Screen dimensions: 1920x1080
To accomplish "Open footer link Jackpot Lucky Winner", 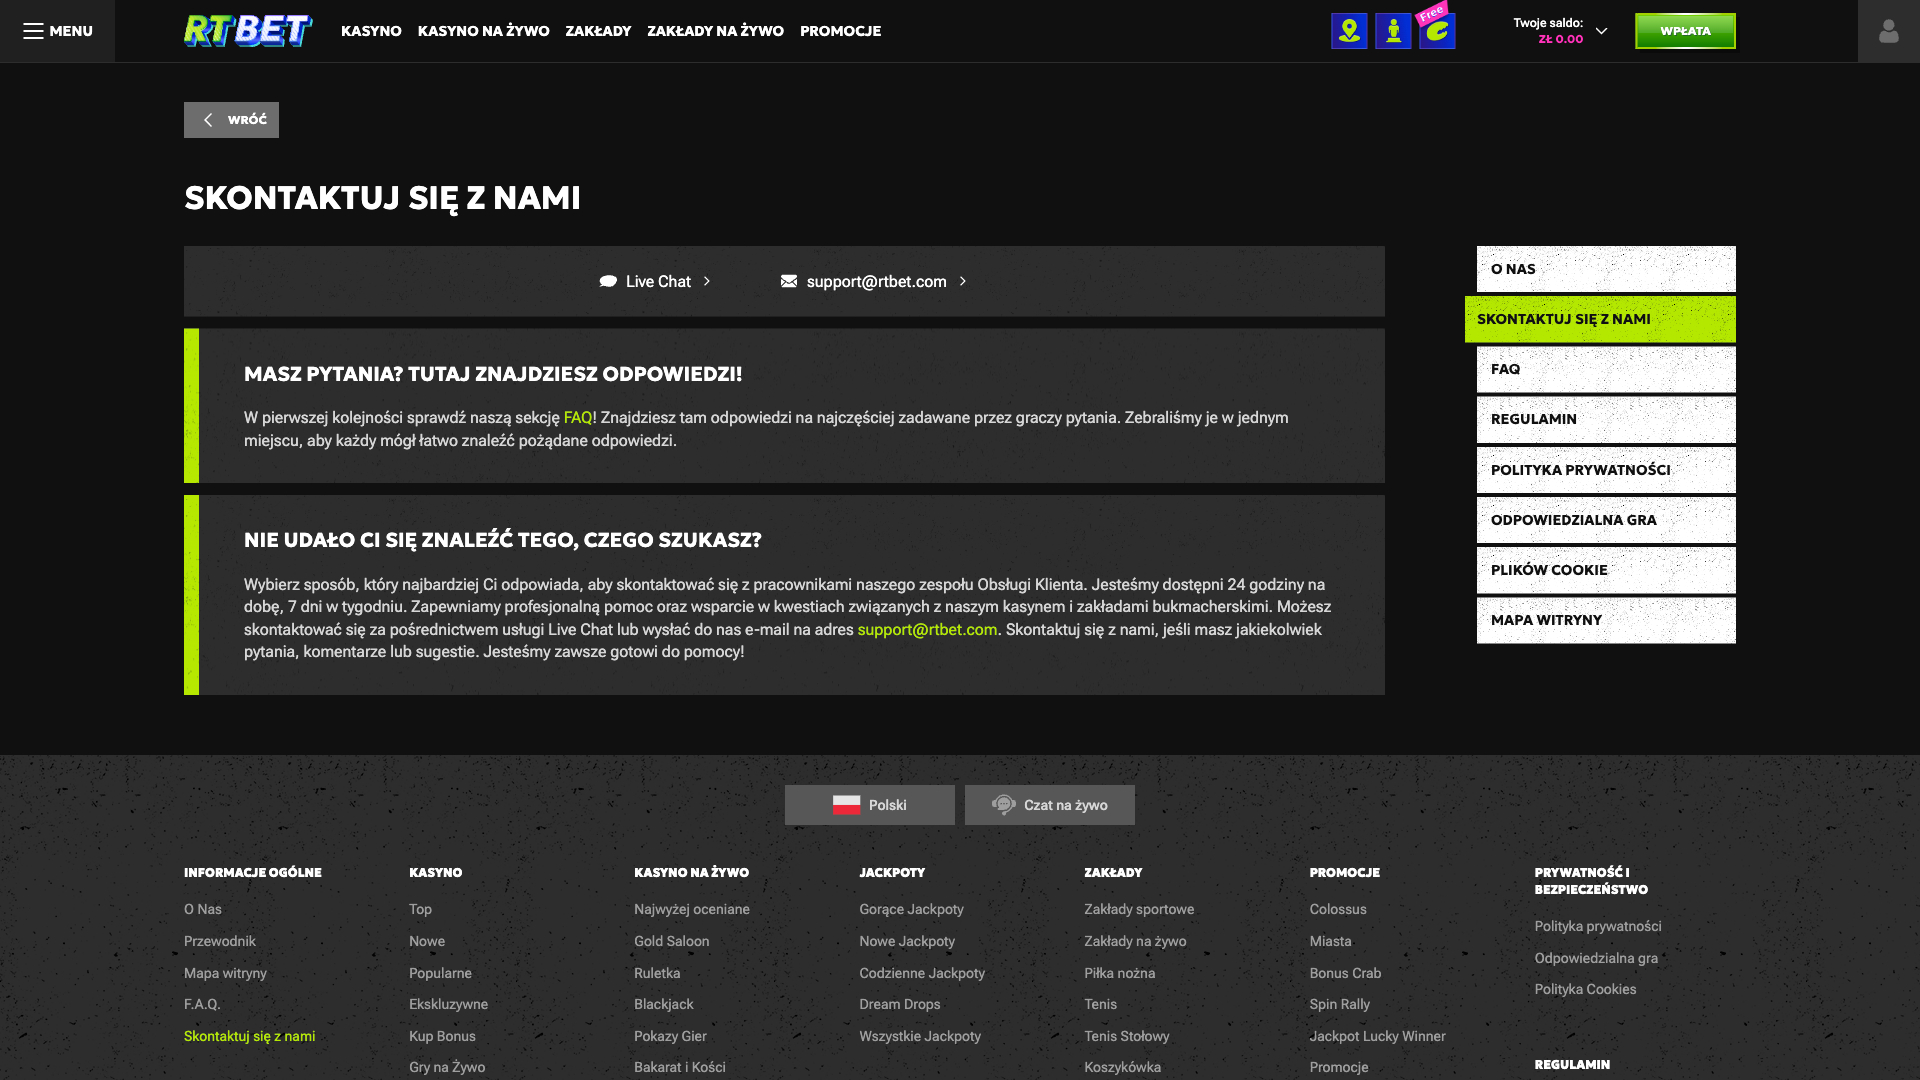I will [x=1377, y=1036].
